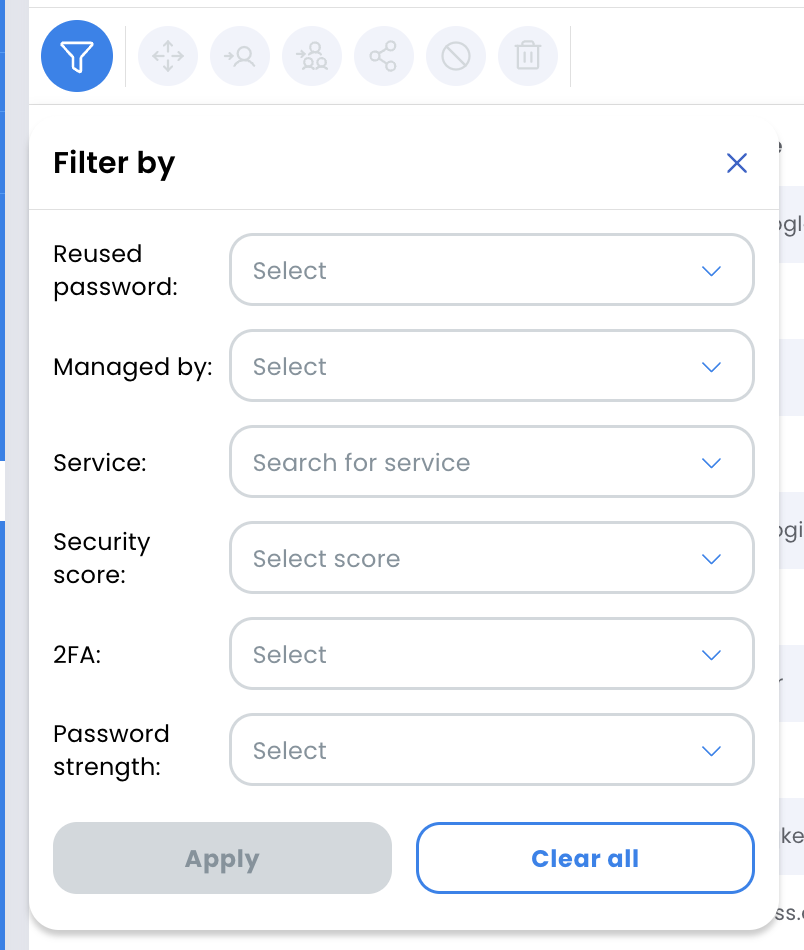Expand chevron in Password strength field
Image resolution: width=804 pixels, height=950 pixels.
pyautogui.click(x=711, y=751)
